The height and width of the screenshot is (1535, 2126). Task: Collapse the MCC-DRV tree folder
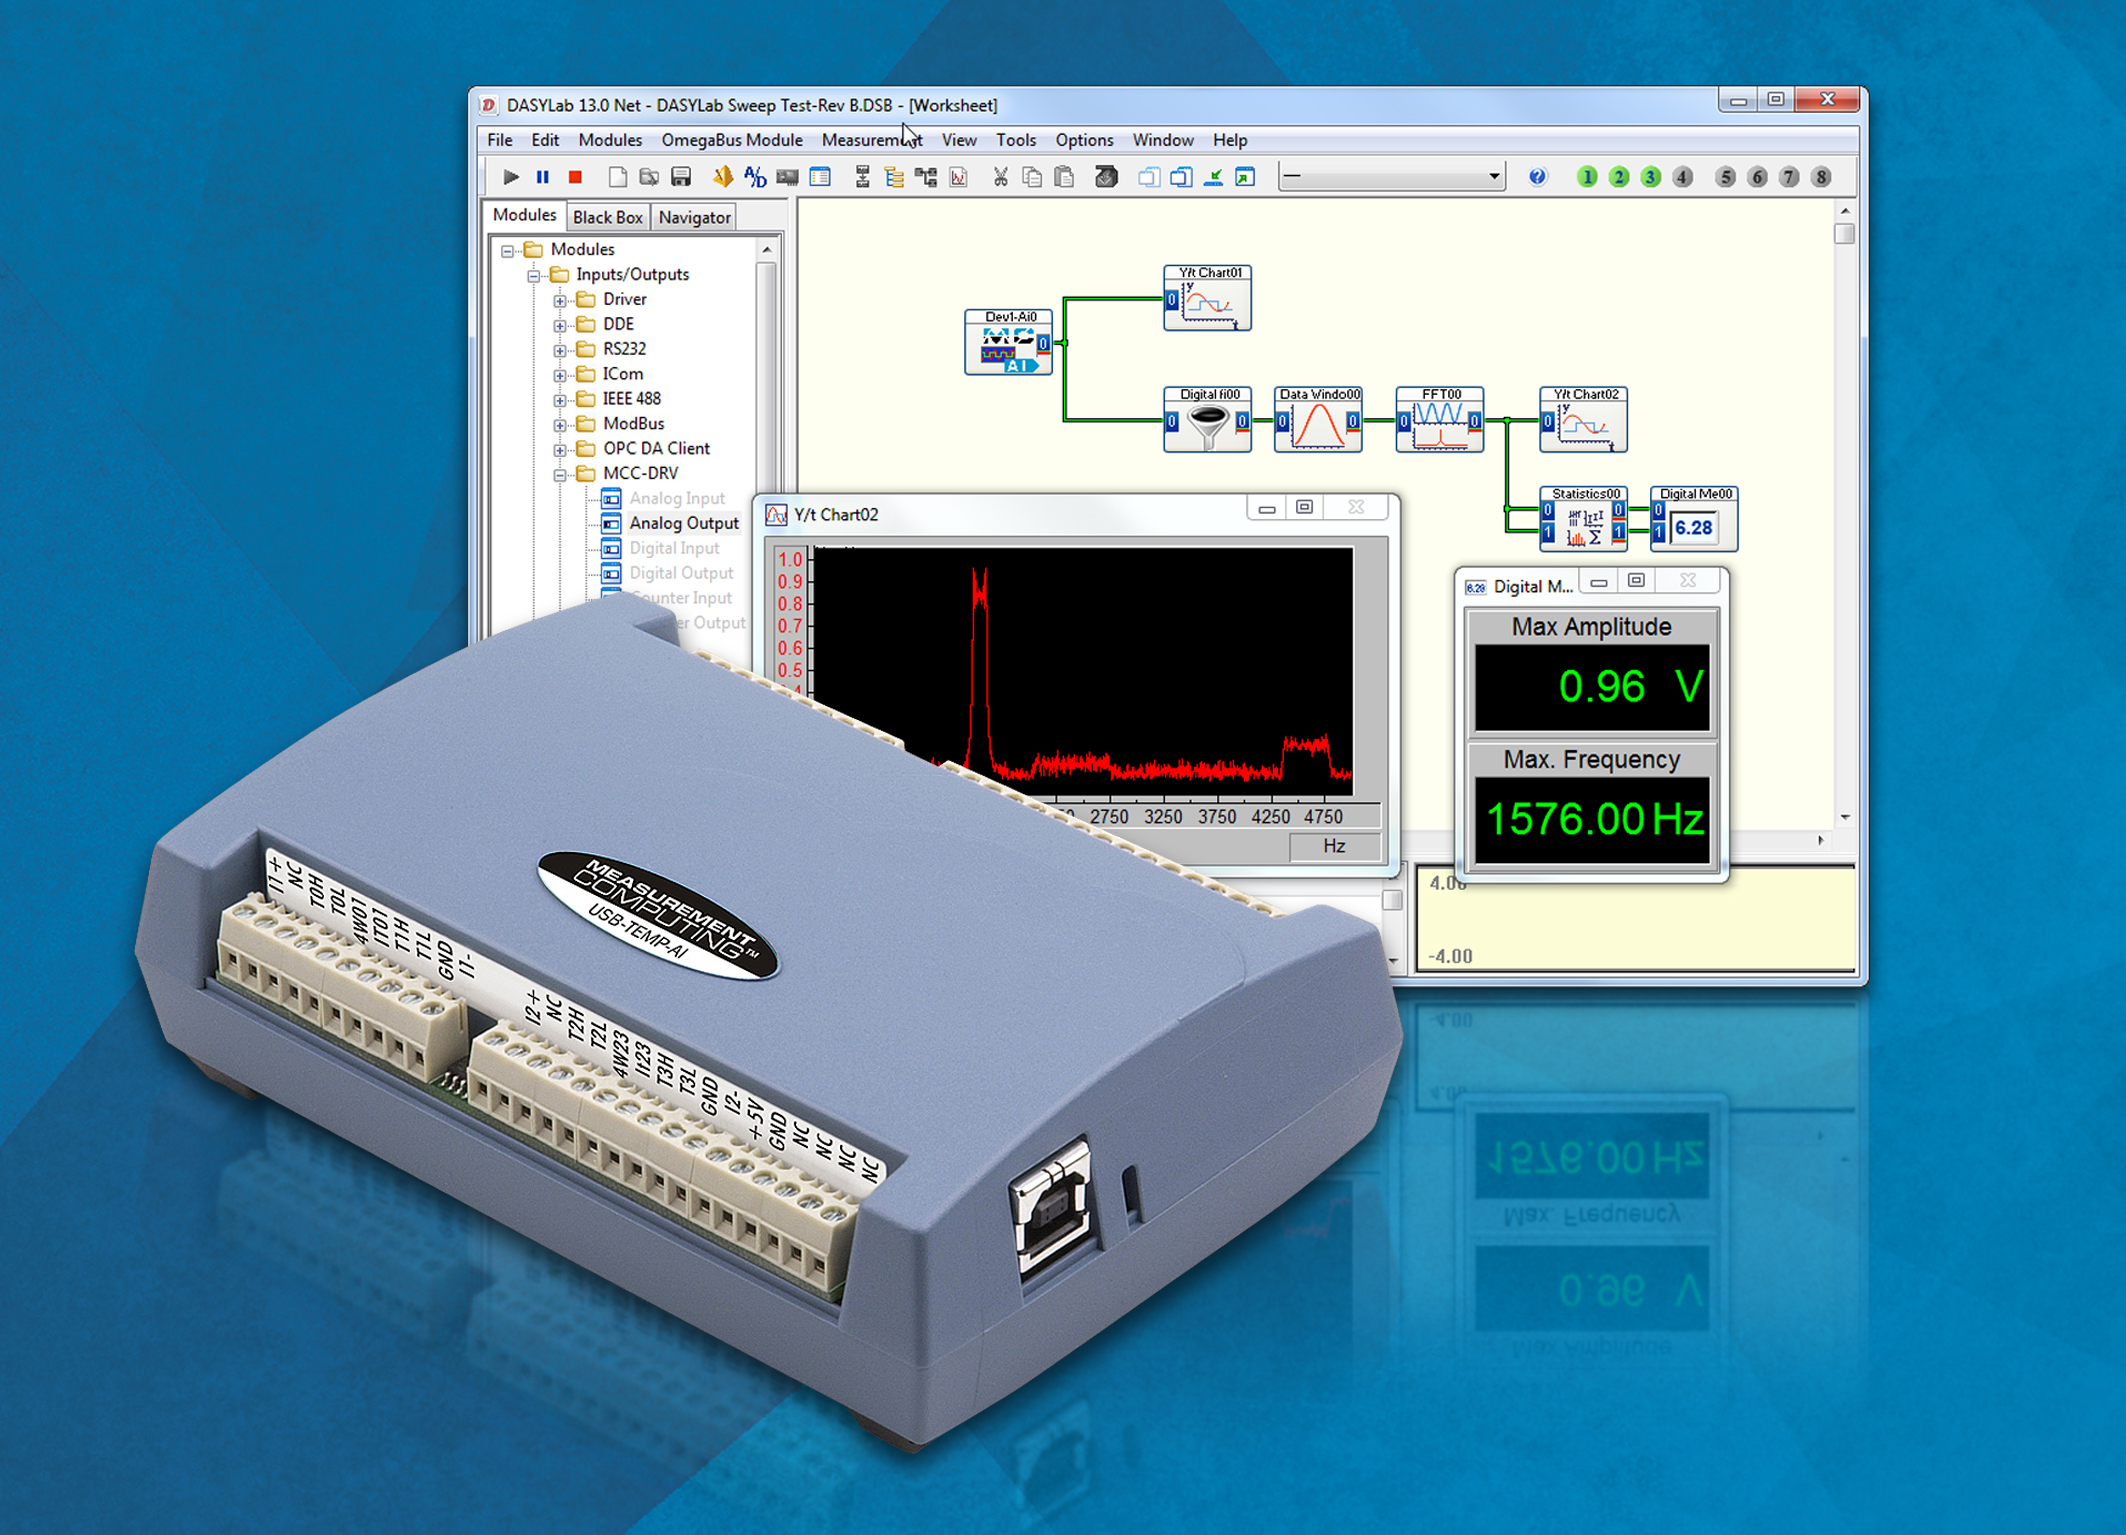(x=560, y=474)
